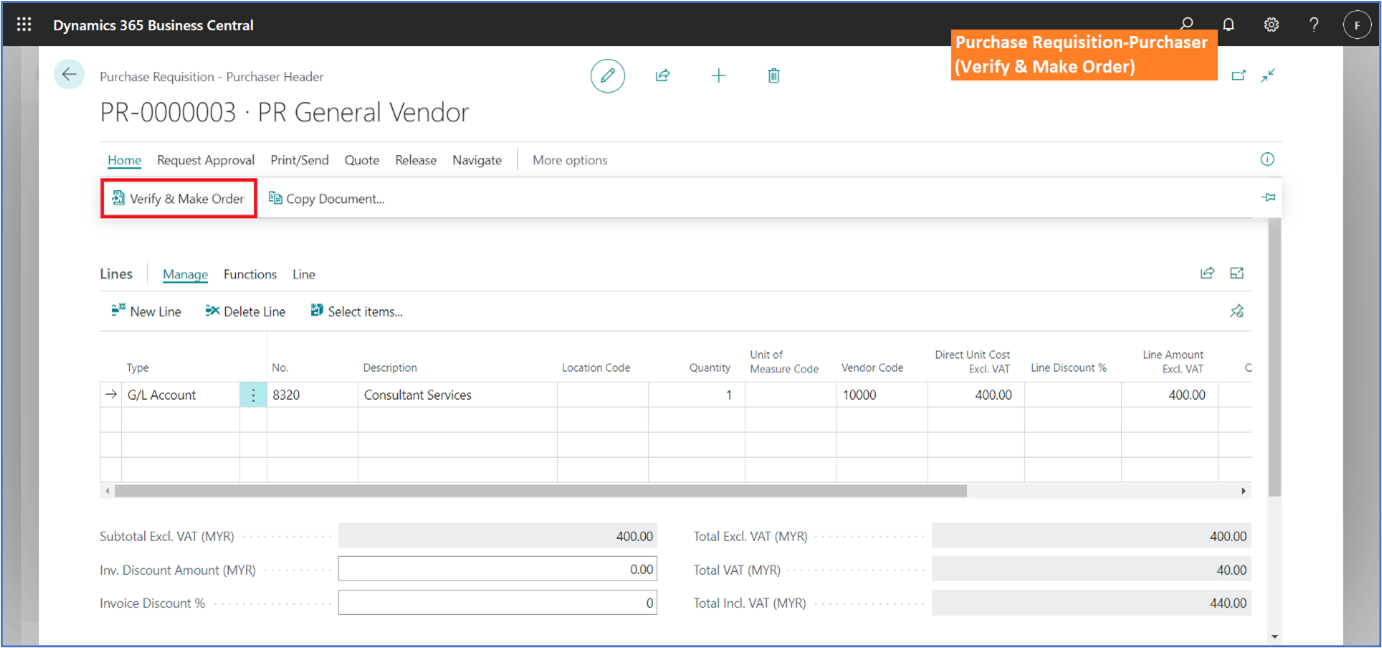The width and height of the screenshot is (1382, 648).
Task: Open the search magnifier in the top bar
Action: tap(1186, 25)
